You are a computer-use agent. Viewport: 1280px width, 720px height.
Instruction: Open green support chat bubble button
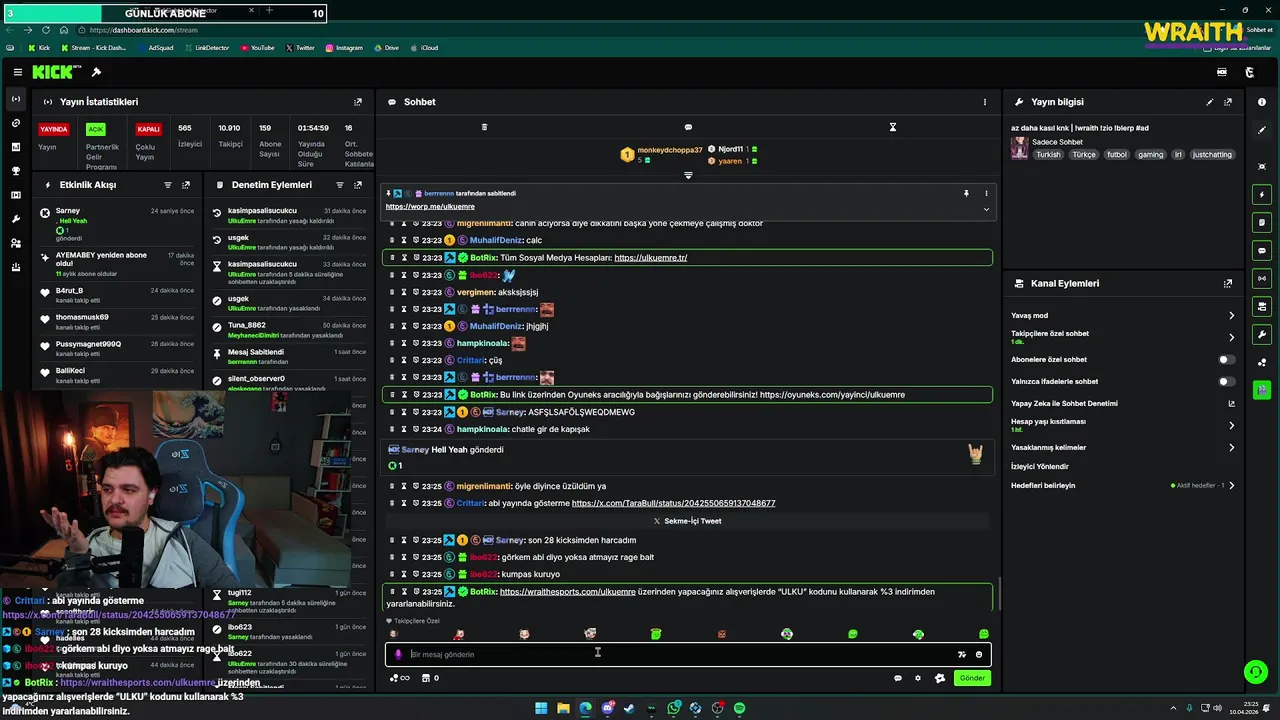click(x=1255, y=672)
